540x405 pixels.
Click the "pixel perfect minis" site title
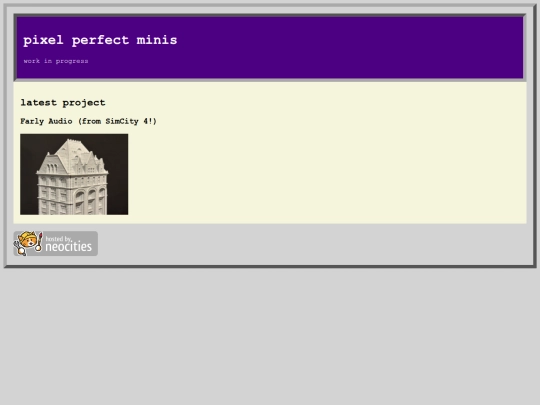100,40
